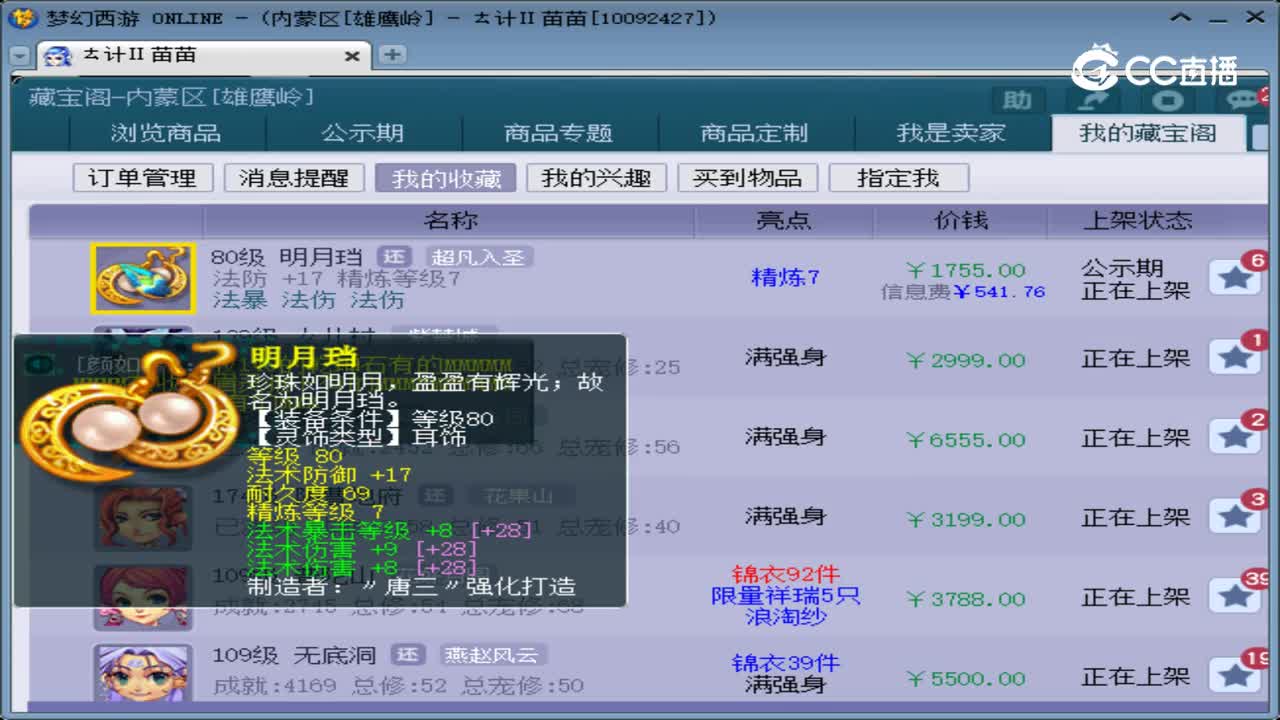The height and width of the screenshot is (720, 1280).
Task: Star the listing priced ¥2999.00
Action: coord(1235,358)
